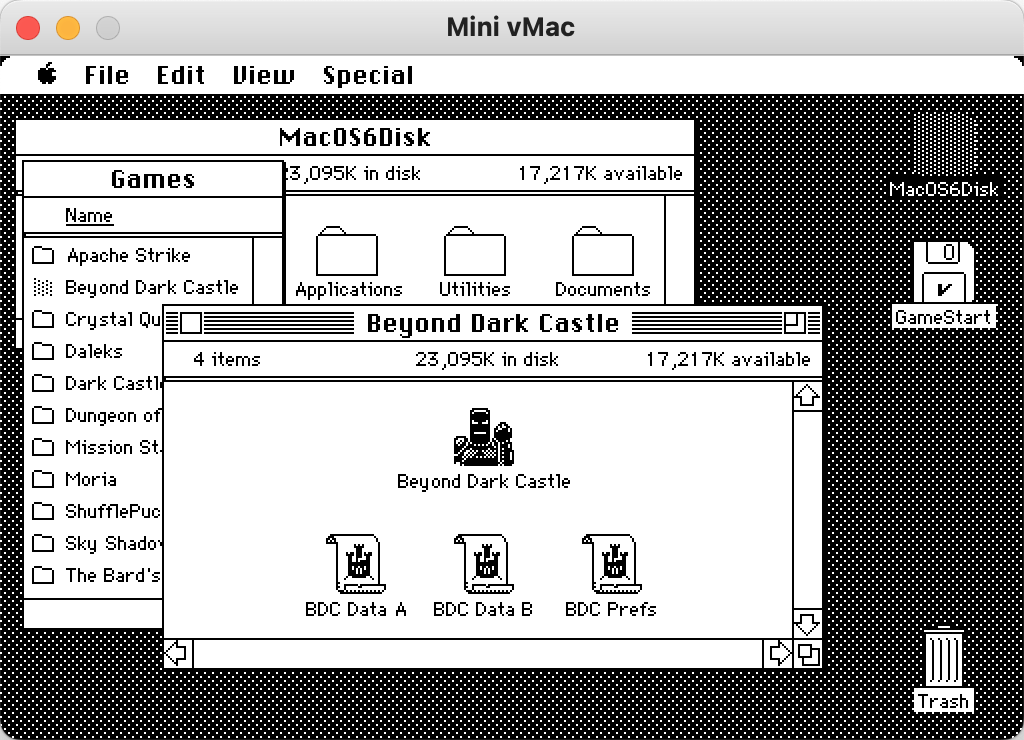Open the Apple menu
Image resolution: width=1024 pixels, height=740 pixels.
tap(47, 74)
